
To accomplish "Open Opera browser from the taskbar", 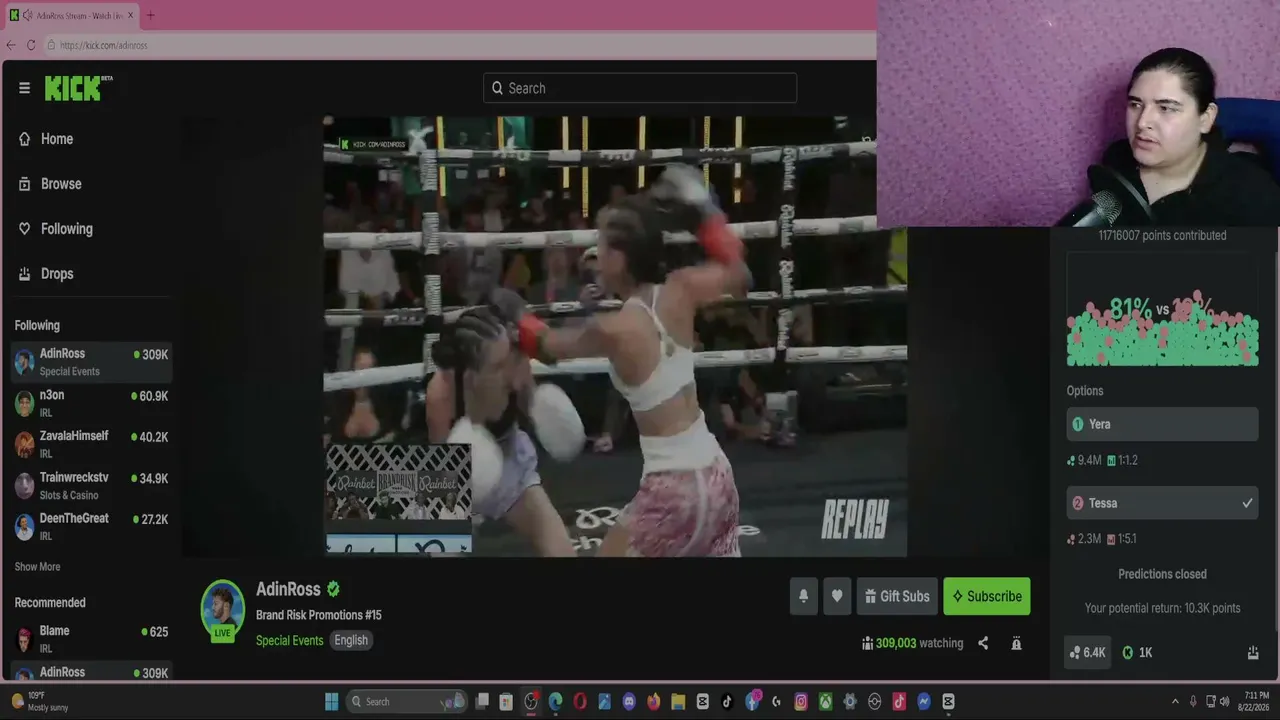I will pos(580,702).
